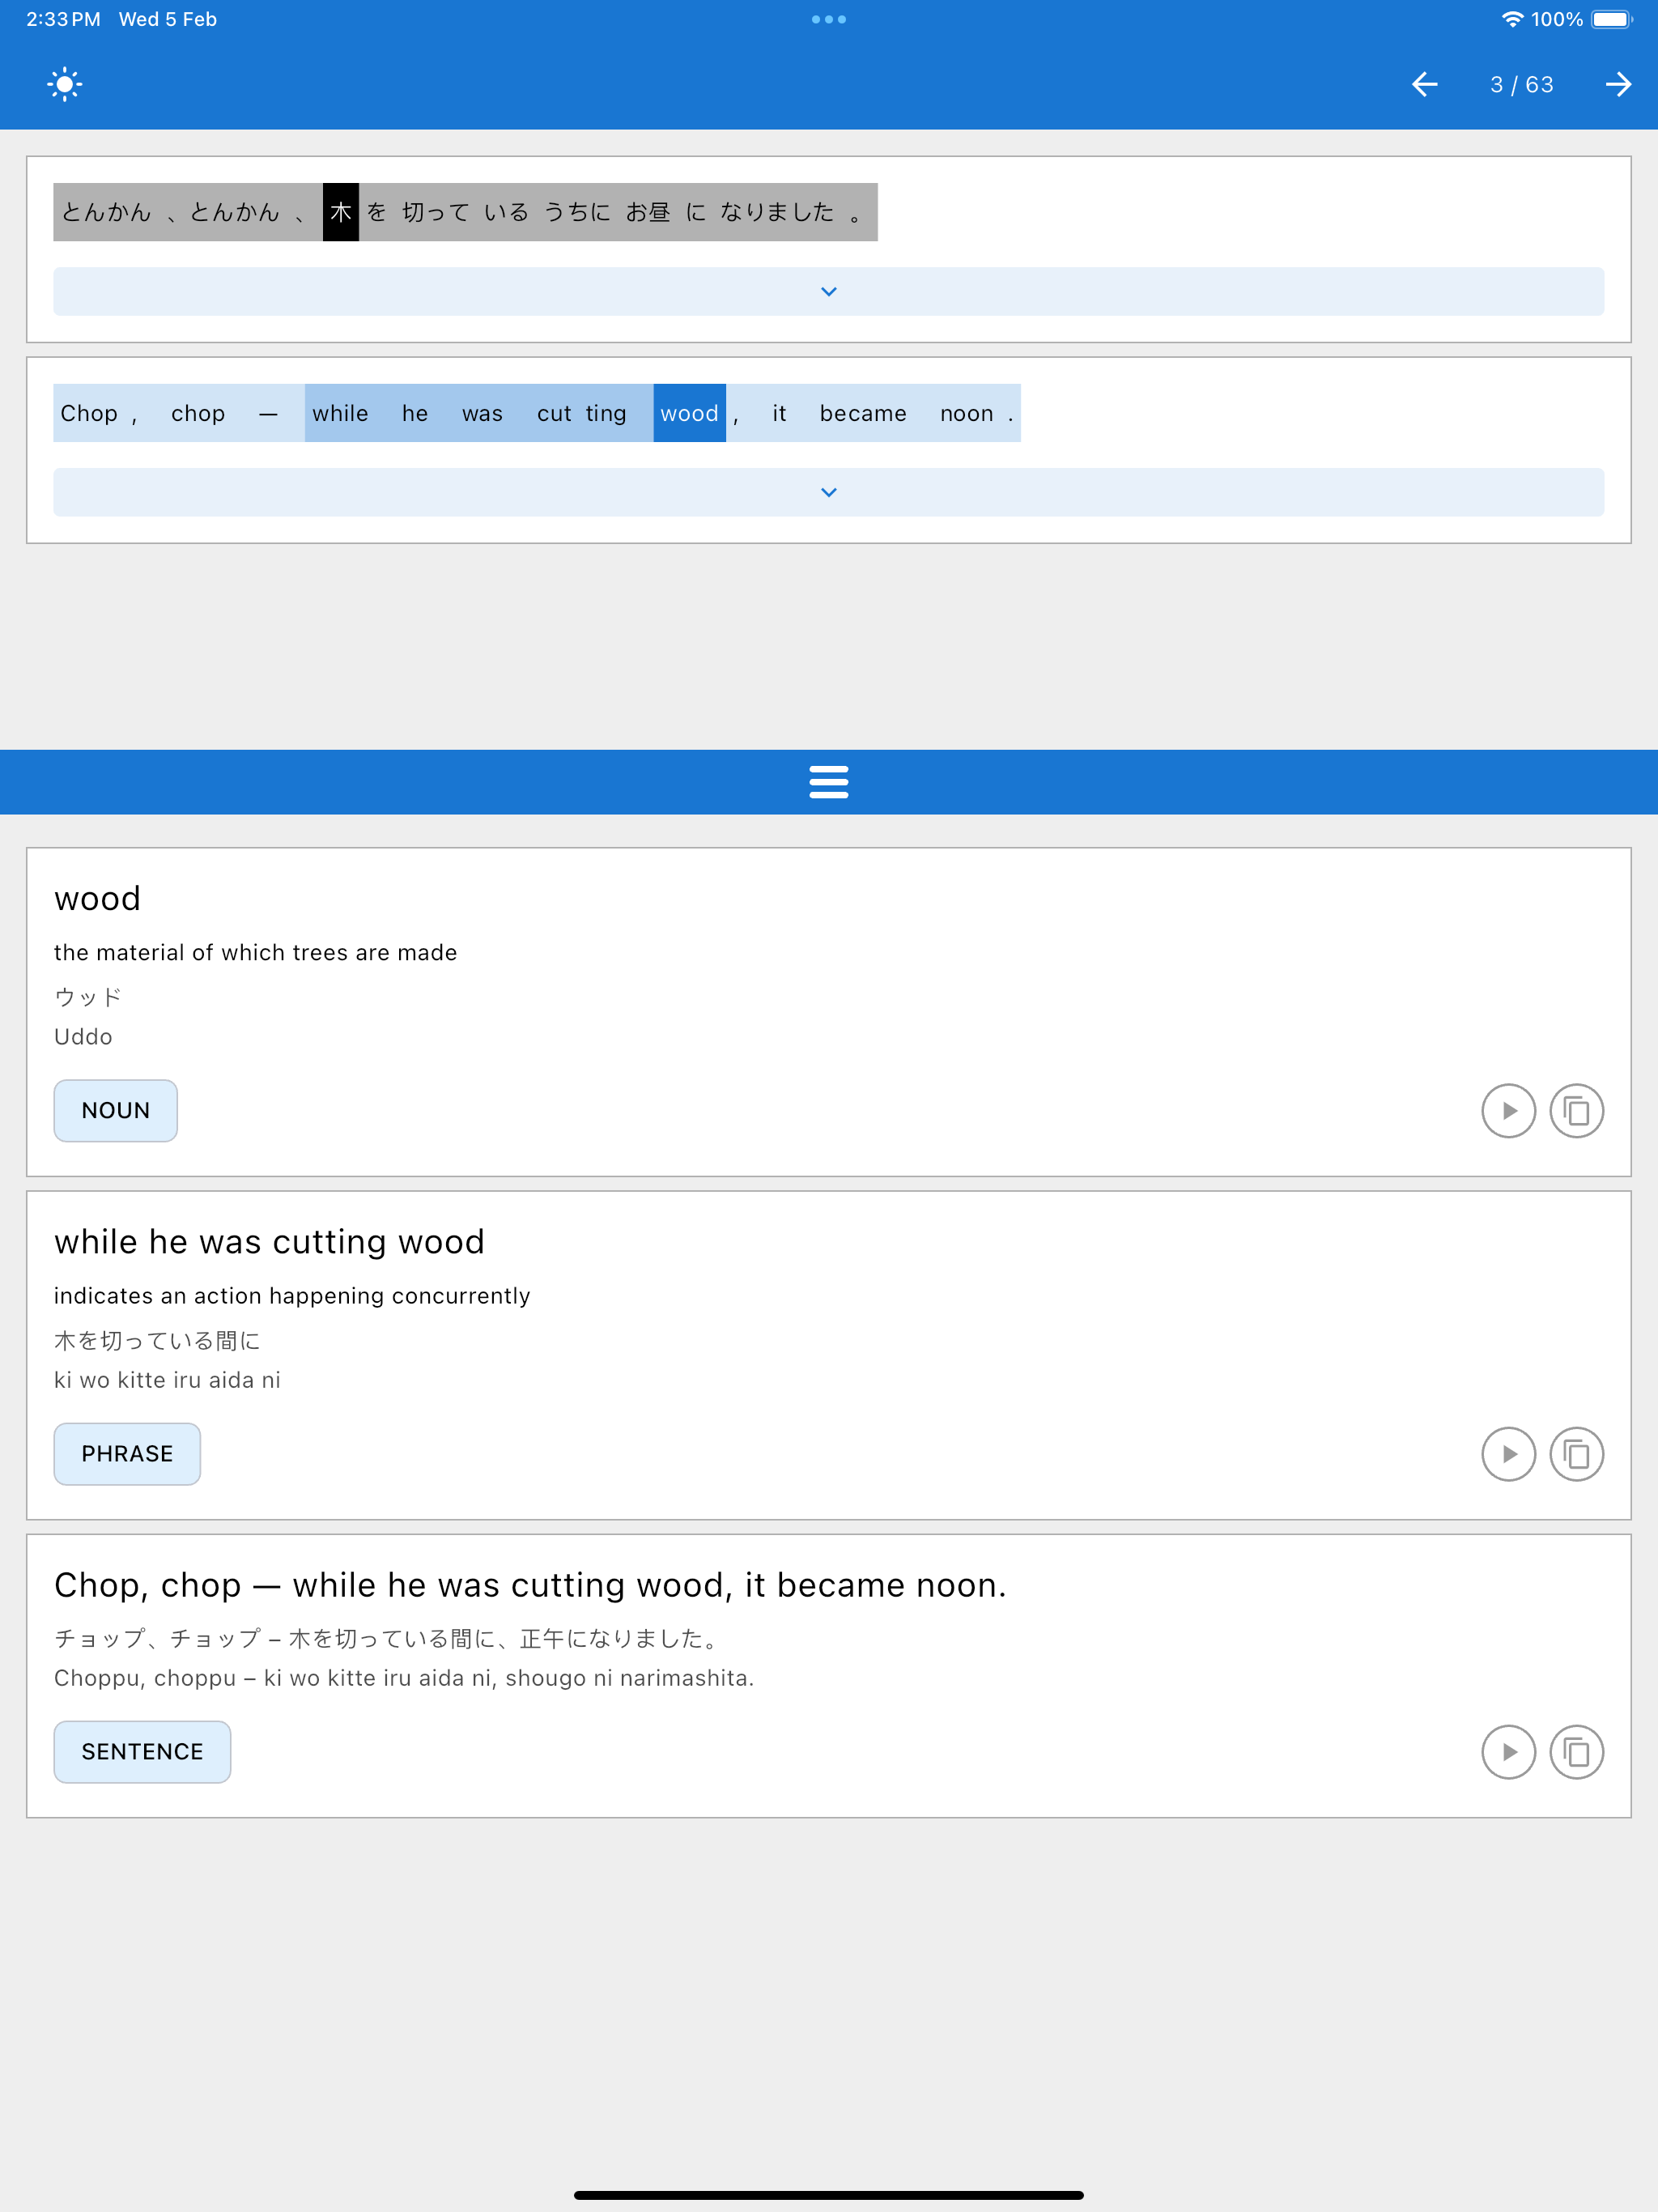1658x2212 pixels.
Task: Tap the NOUN tag button
Action: tap(116, 1110)
